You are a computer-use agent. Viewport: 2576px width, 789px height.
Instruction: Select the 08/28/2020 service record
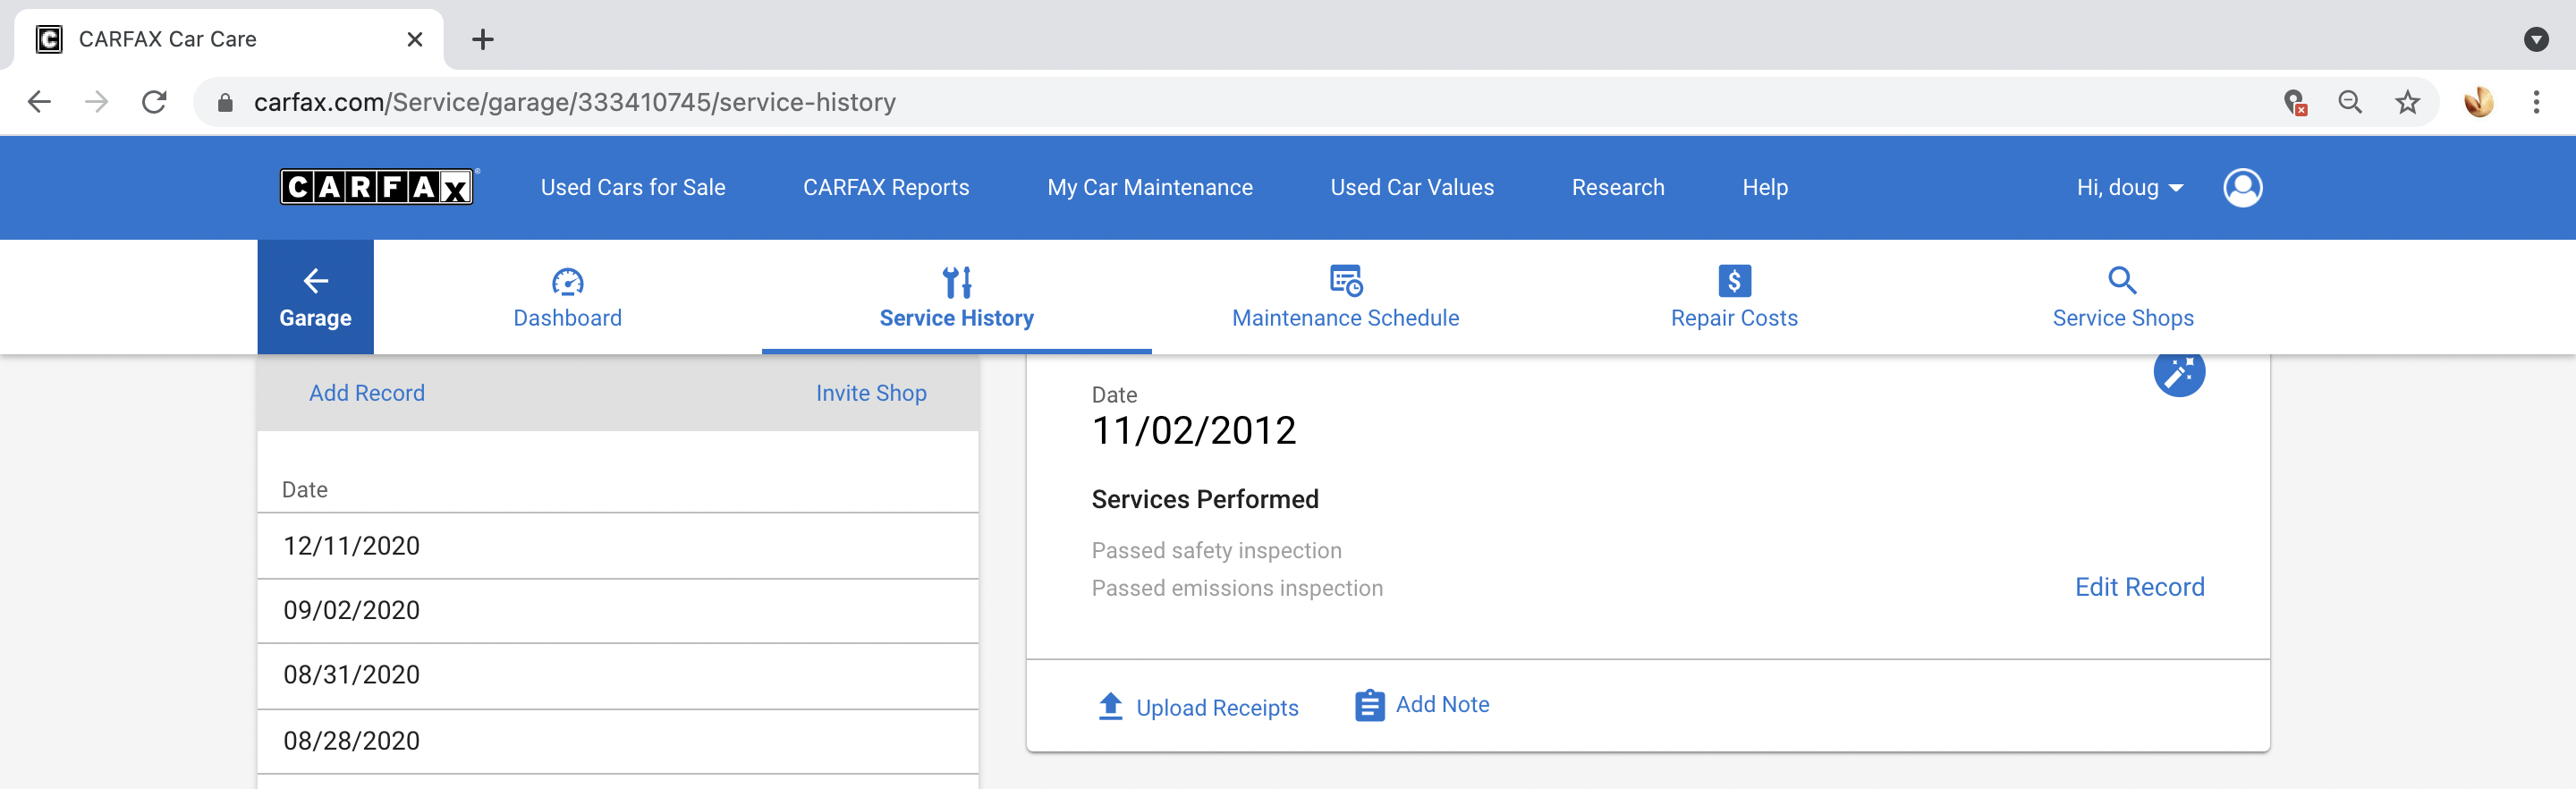(x=618, y=741)
